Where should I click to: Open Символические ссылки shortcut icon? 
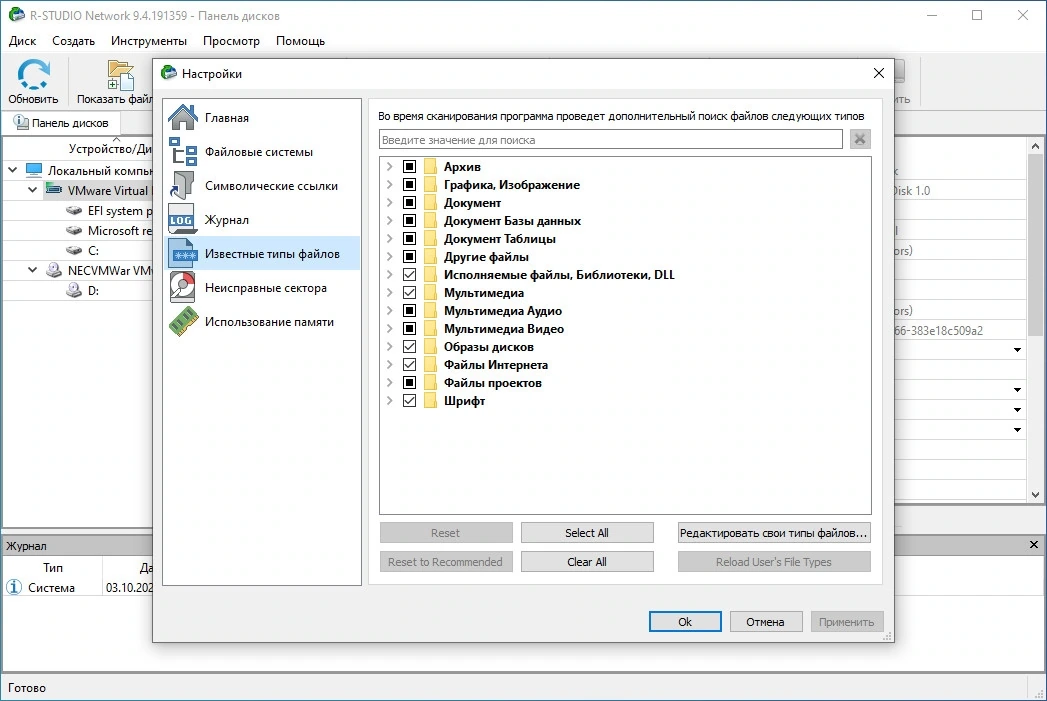182,186
